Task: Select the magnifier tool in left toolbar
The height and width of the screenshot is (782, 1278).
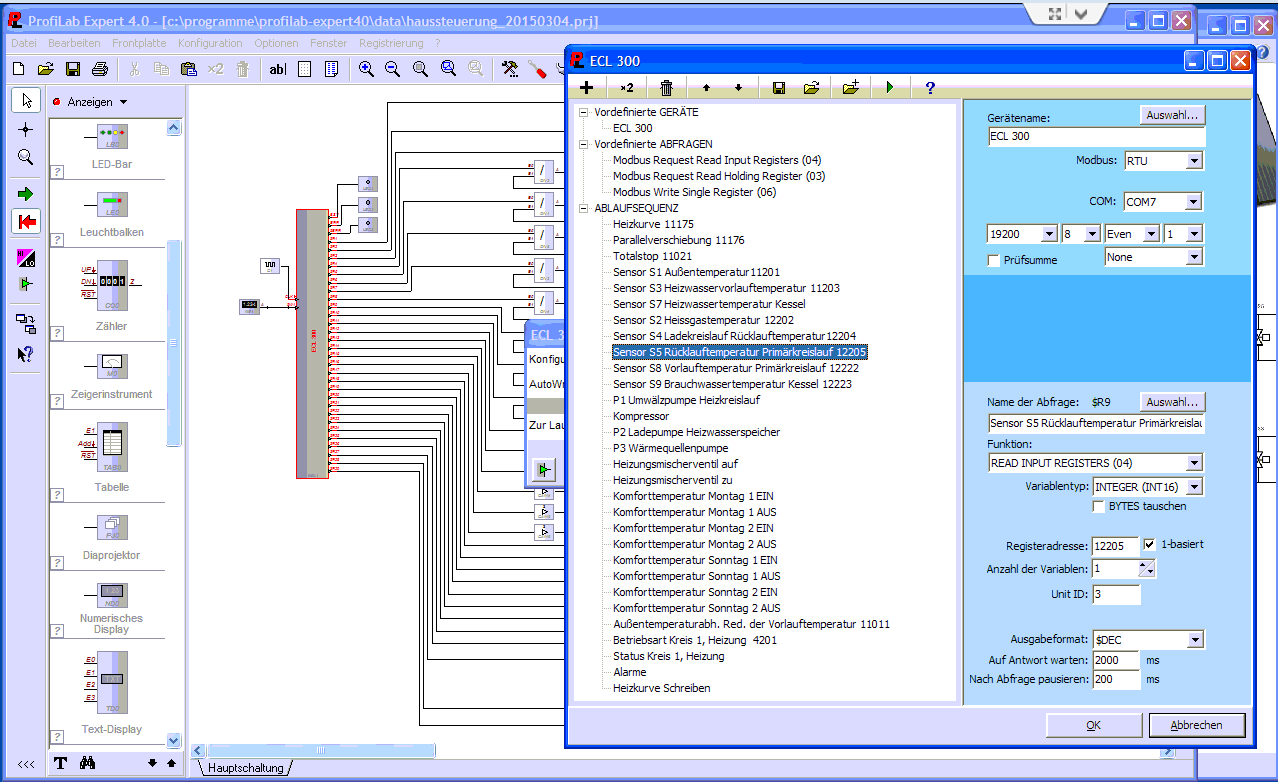Action: coord(26,157)
